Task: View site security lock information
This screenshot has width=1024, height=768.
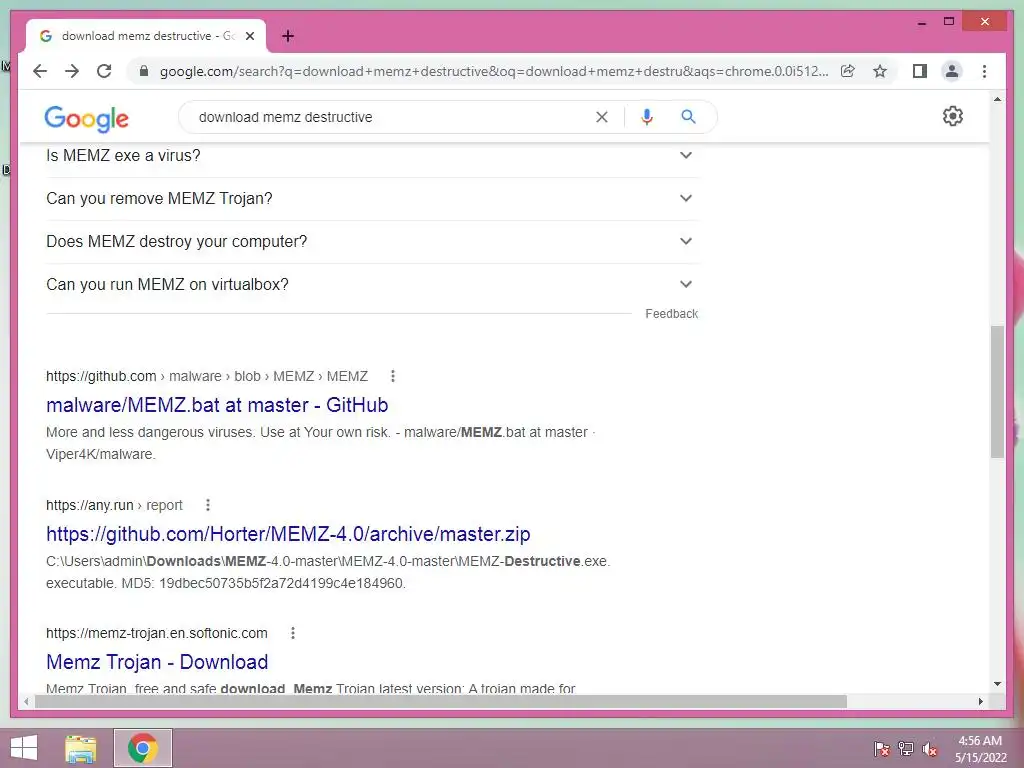Action: (144, 71)
